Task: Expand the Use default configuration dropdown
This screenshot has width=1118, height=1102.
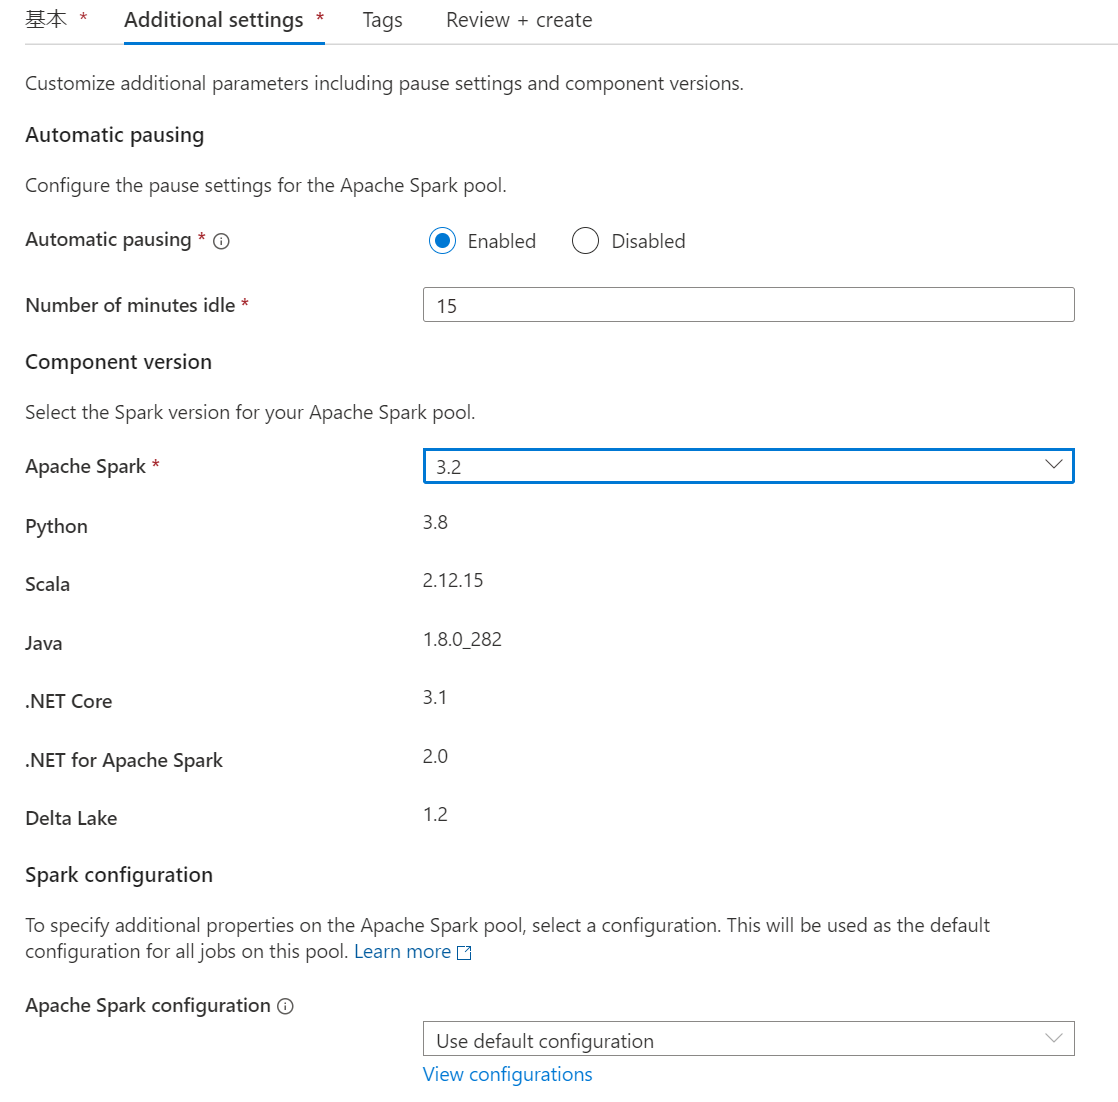Action: 748,1039
